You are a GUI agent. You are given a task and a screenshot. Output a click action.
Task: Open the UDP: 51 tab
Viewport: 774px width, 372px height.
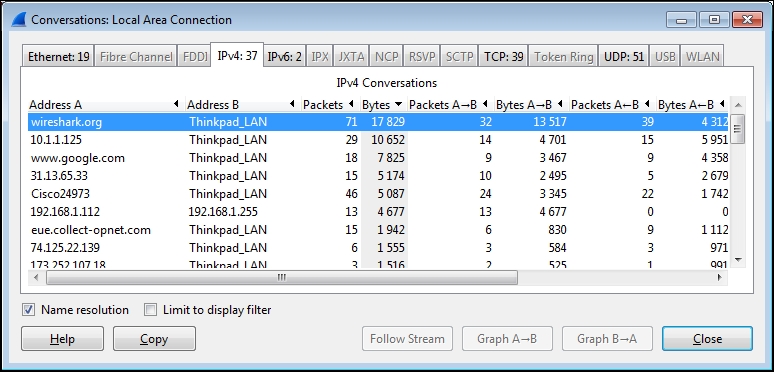click(x=624, y=57)
